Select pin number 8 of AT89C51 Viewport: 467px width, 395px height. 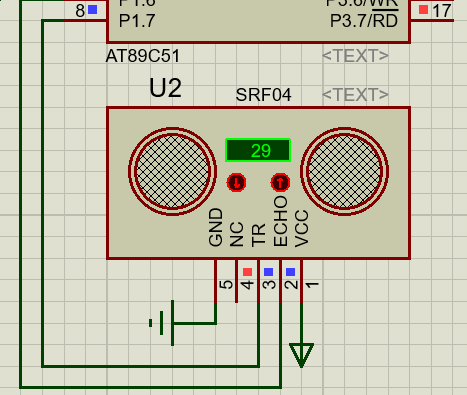pos(80,11)
